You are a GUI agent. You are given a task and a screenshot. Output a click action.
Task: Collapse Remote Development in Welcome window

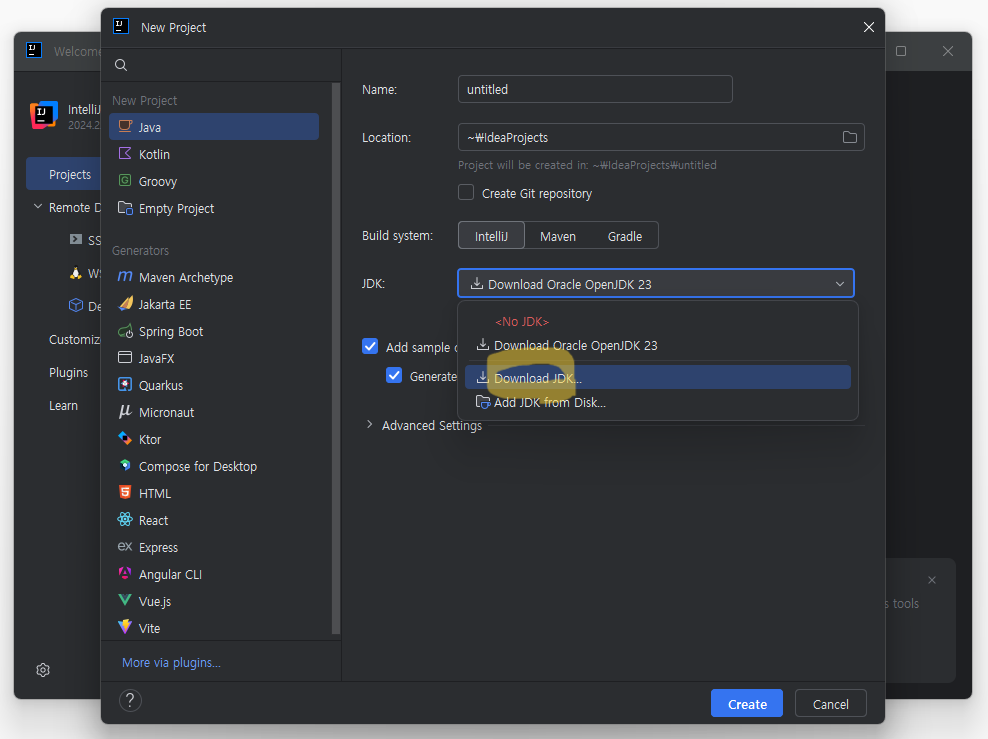(x=38, y=207)
